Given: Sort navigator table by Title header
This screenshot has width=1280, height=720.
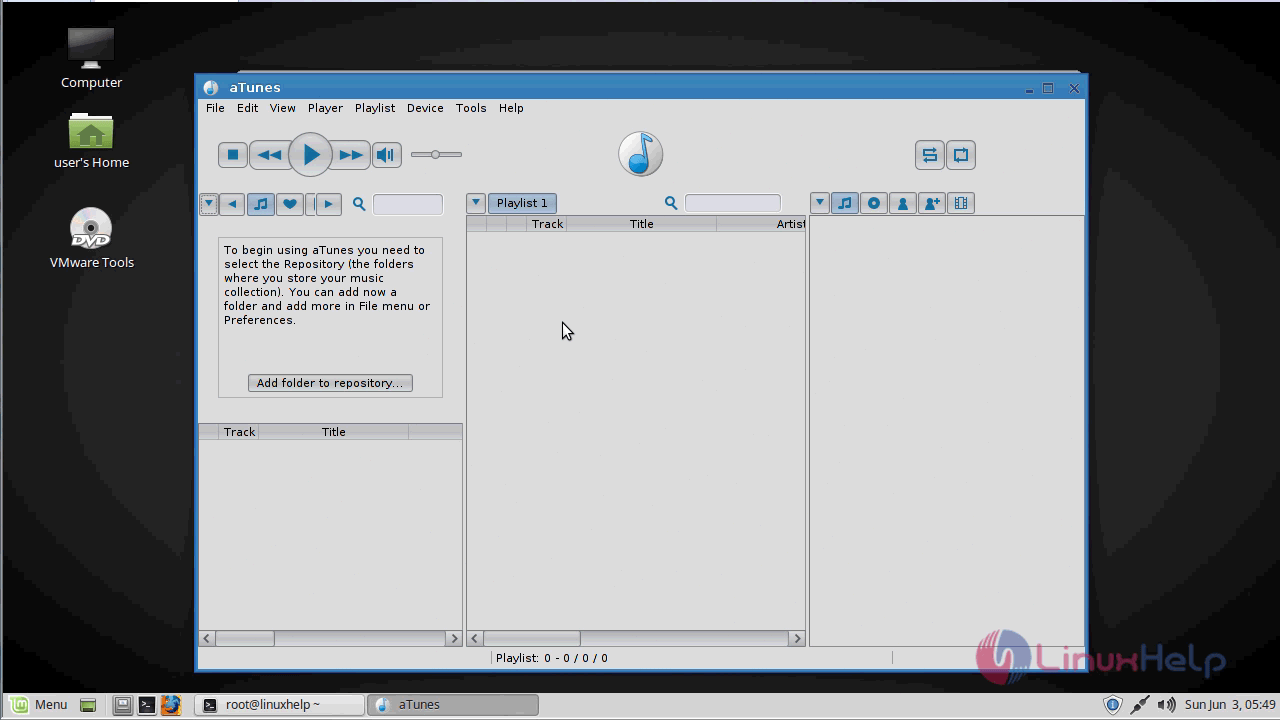Looking at the screenshot, I should (x=333, y=432).
